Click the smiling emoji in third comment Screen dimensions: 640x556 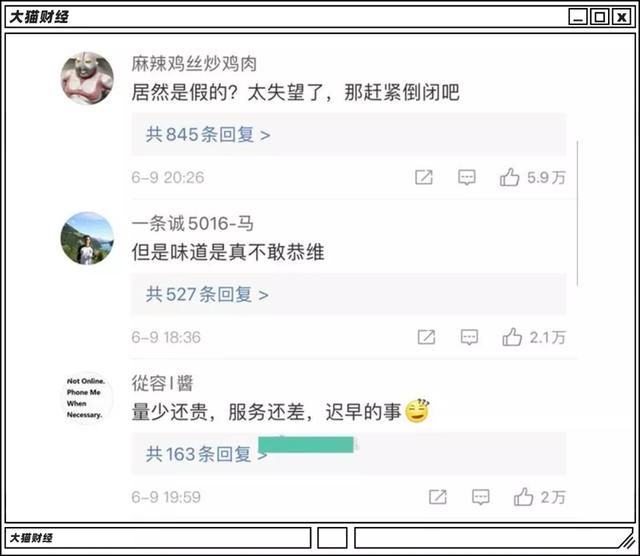[417, 411]
